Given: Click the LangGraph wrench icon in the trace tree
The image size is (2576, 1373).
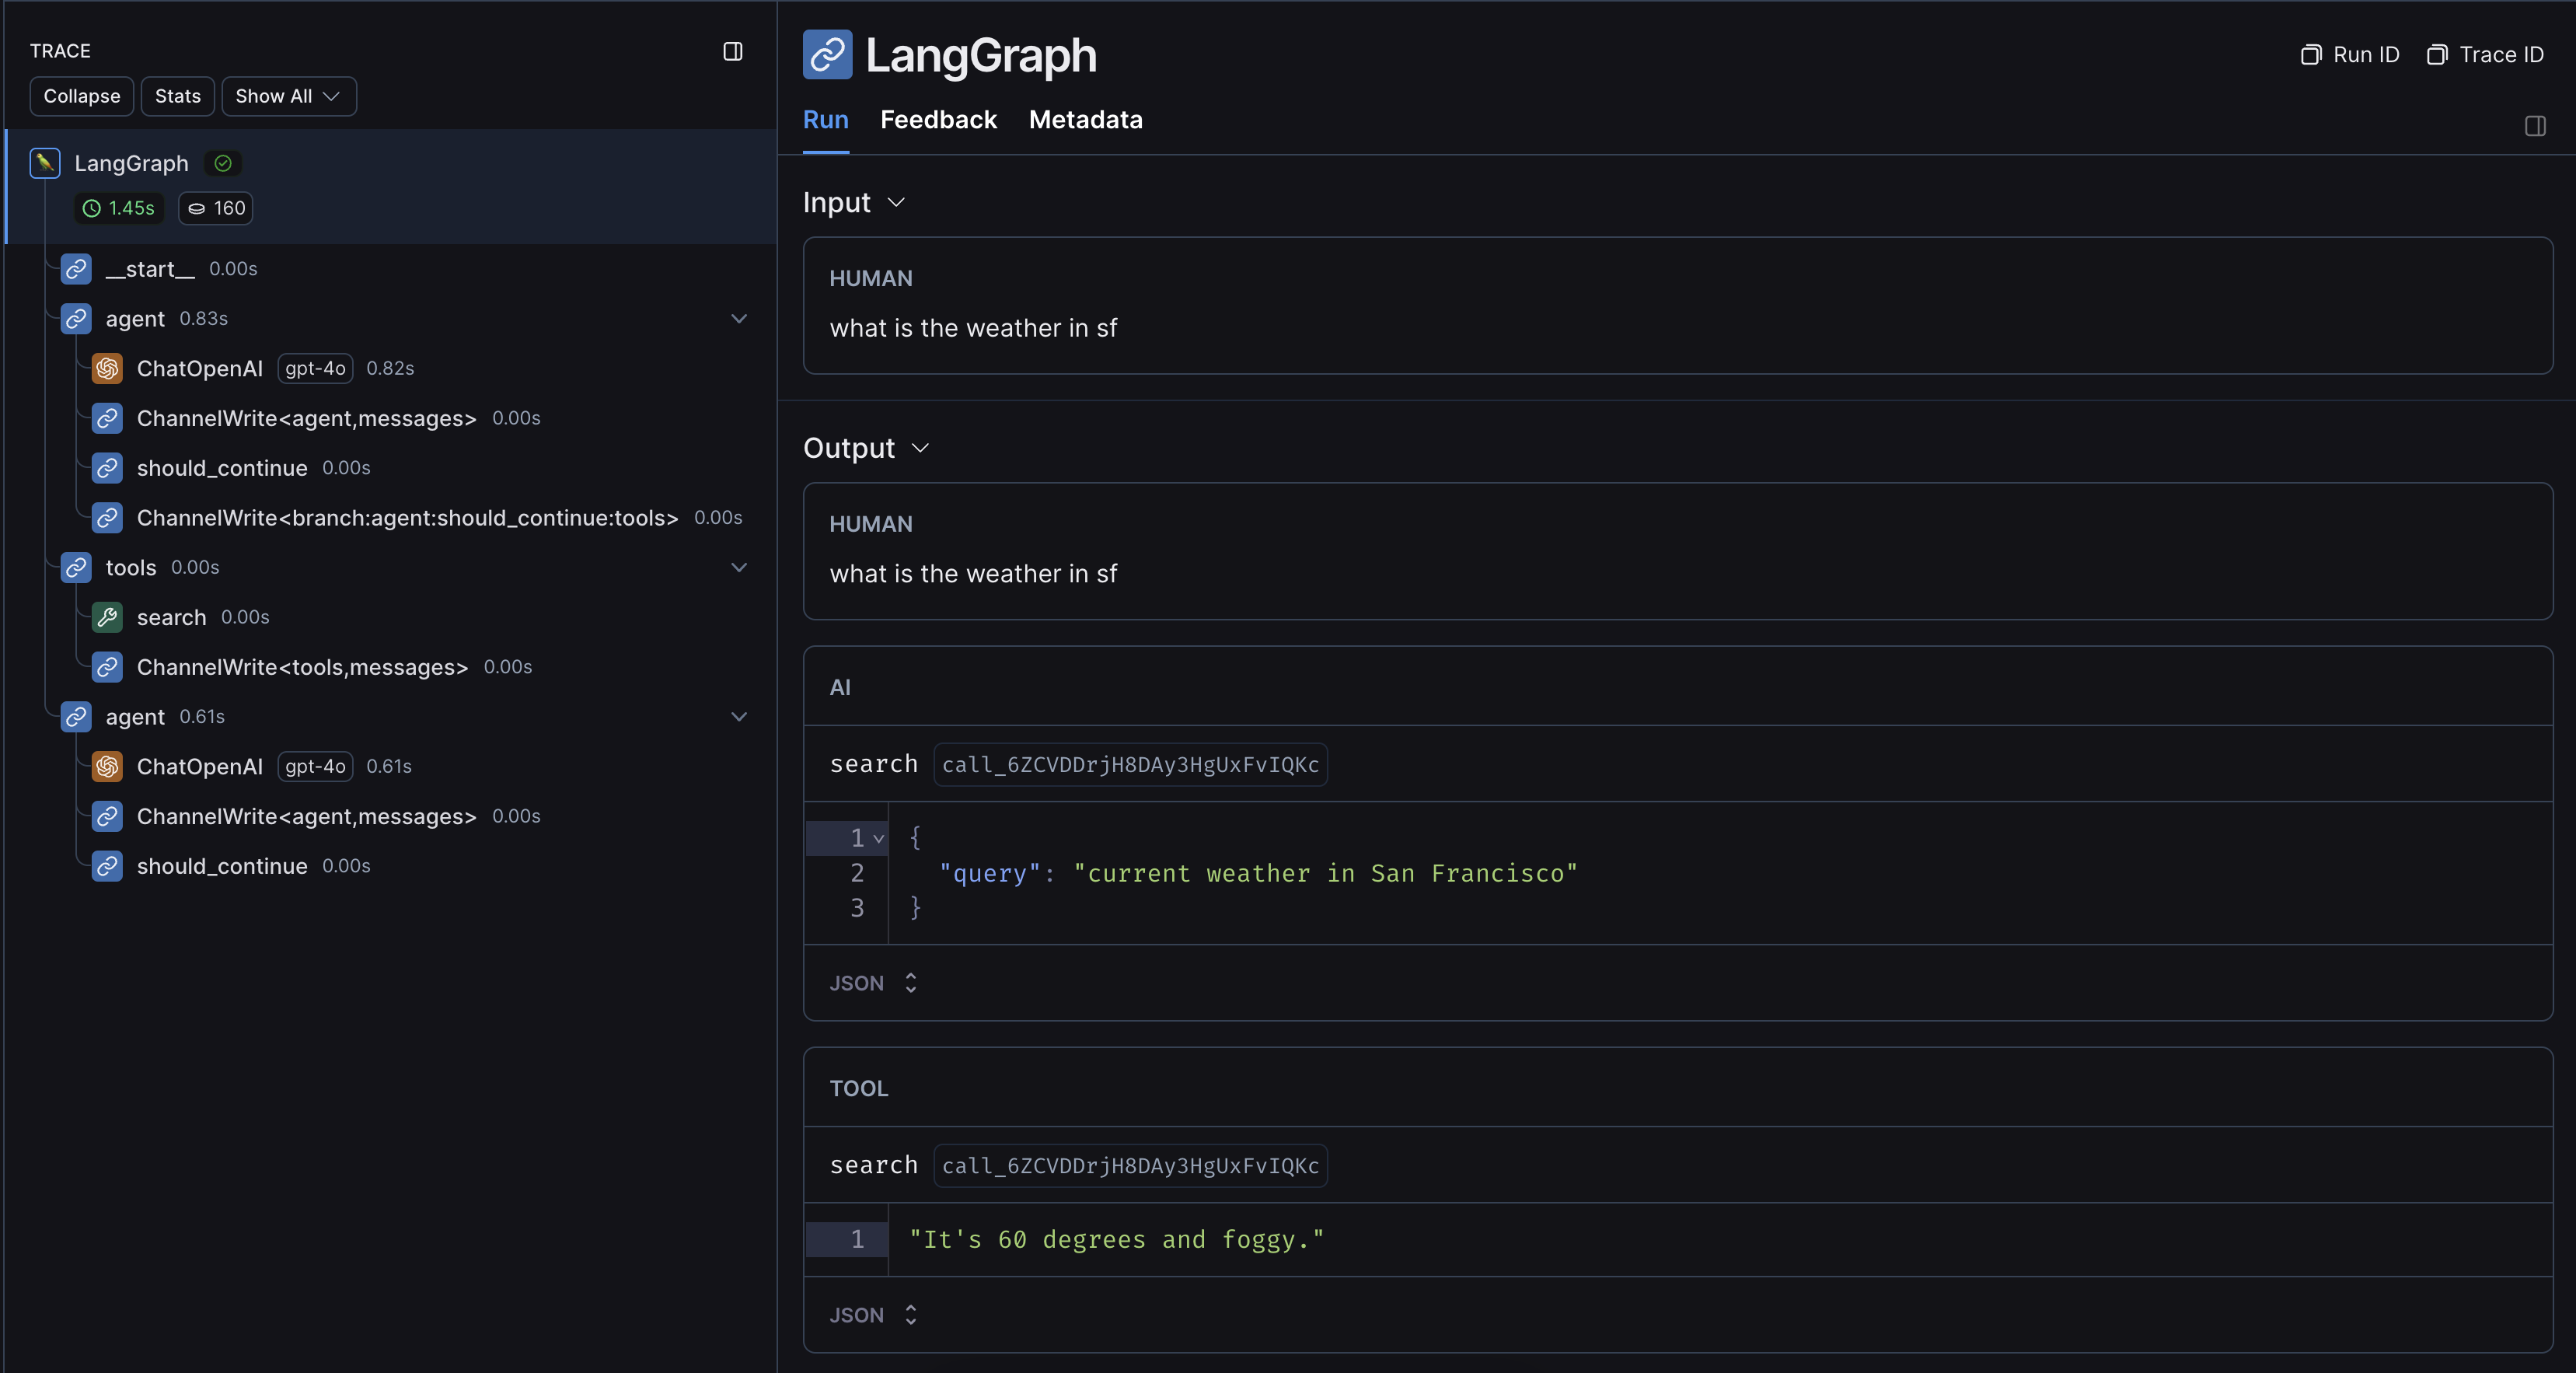Looking at the screenshot, I should 45,163.
